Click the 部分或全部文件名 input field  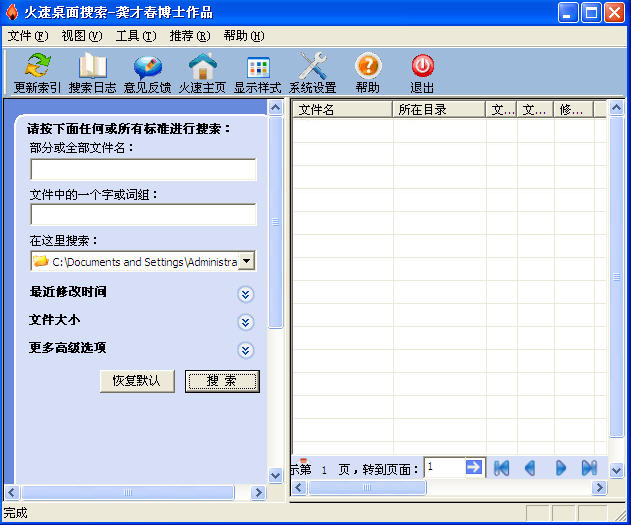pyautogui.click(x=143, y=169)
